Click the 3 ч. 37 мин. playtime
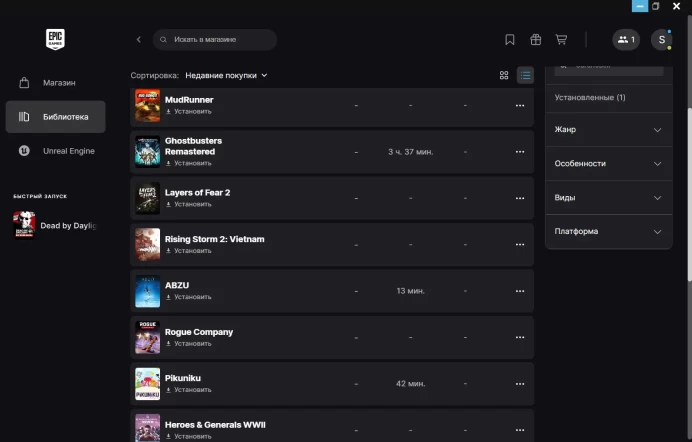 pyautogui.click(x=410, y=152)
